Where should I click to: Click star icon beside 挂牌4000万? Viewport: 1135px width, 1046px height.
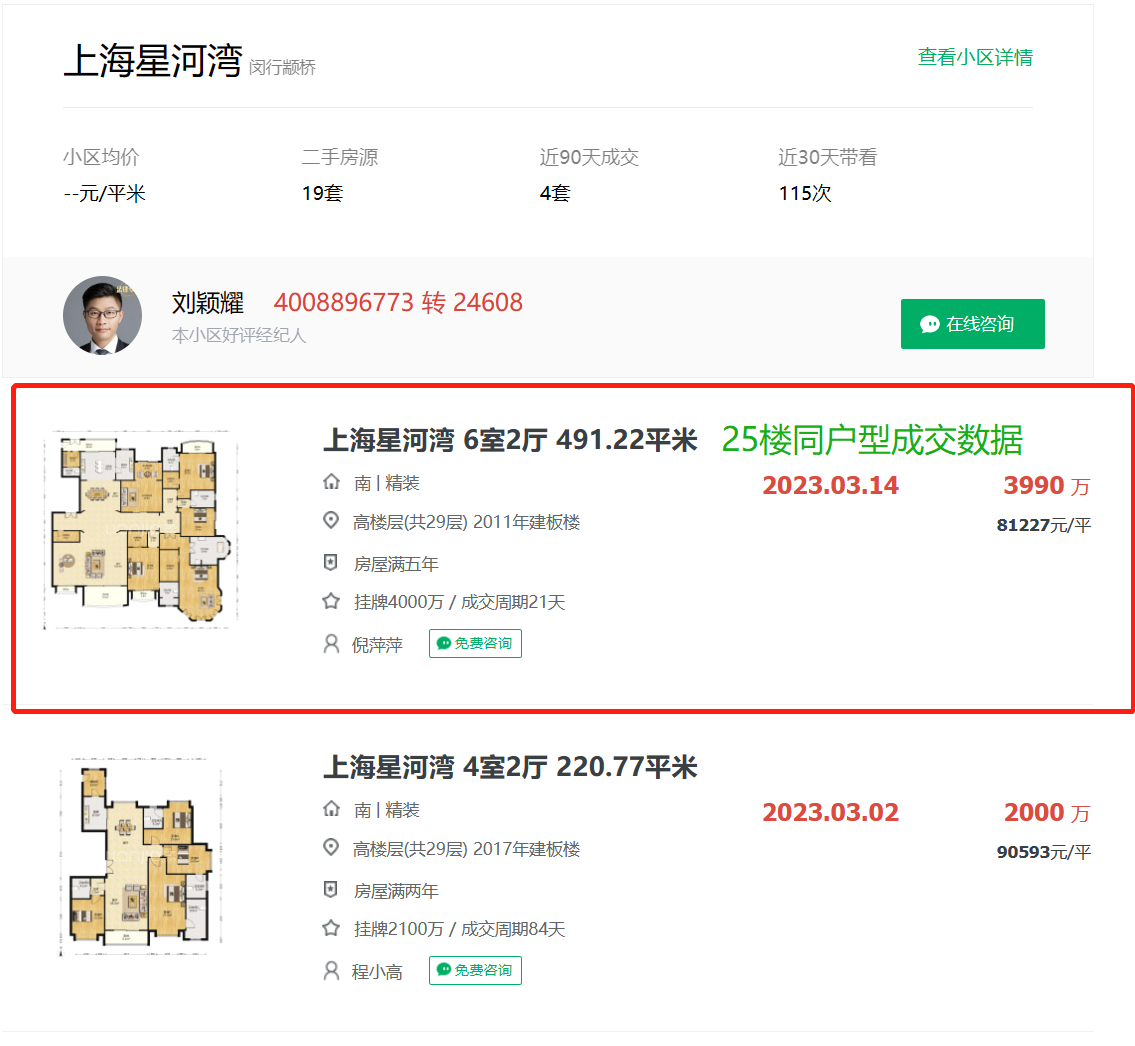[331, 602]
